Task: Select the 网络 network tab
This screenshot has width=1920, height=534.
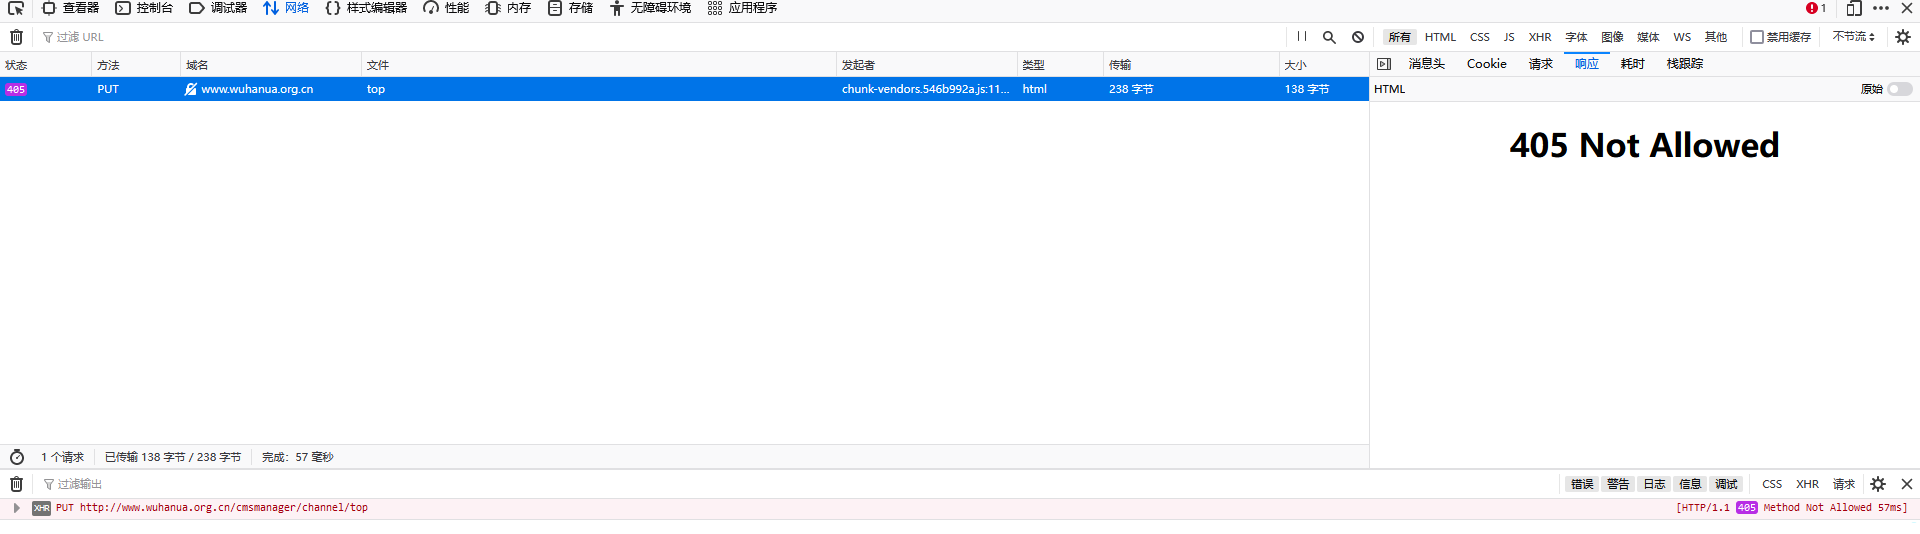Action: [x=286, y=8]
